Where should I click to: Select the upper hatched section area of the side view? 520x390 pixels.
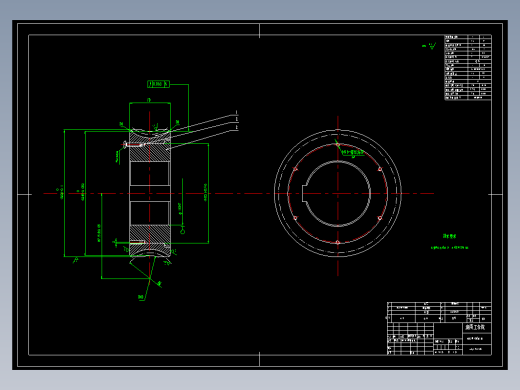pyautogui.click(x=150, y=147)
